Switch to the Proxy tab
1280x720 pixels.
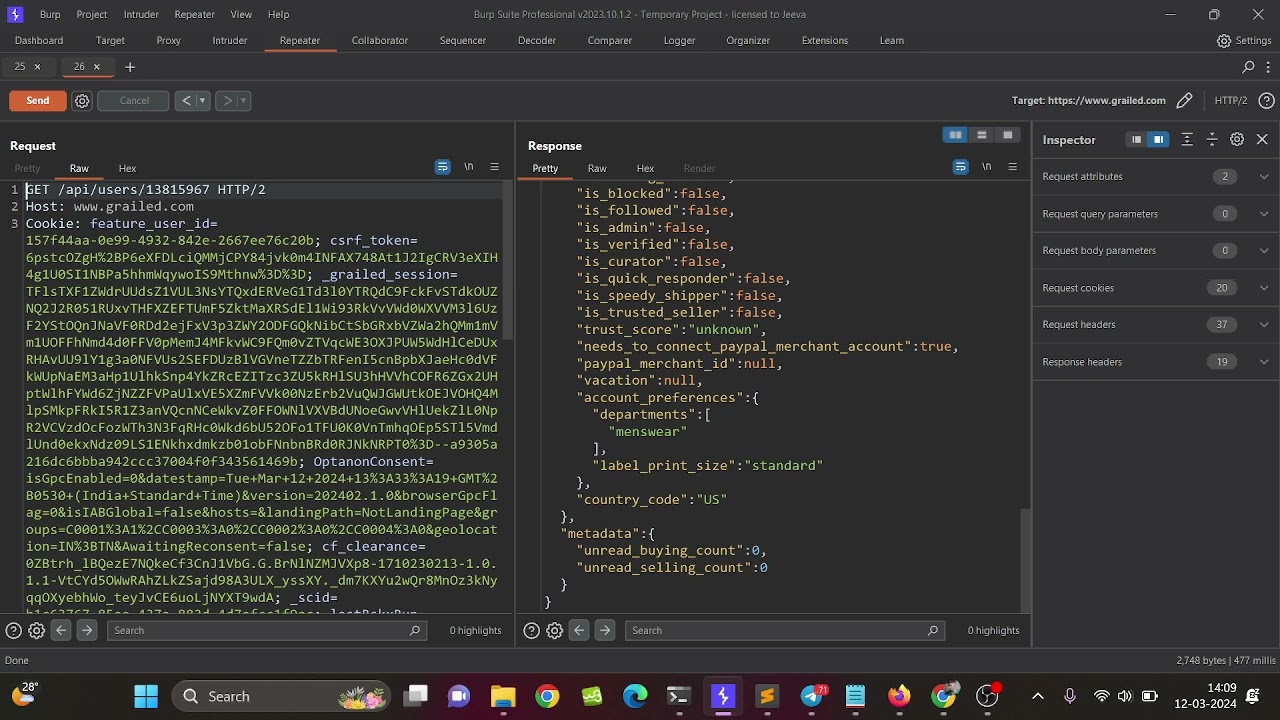(168, 40)
